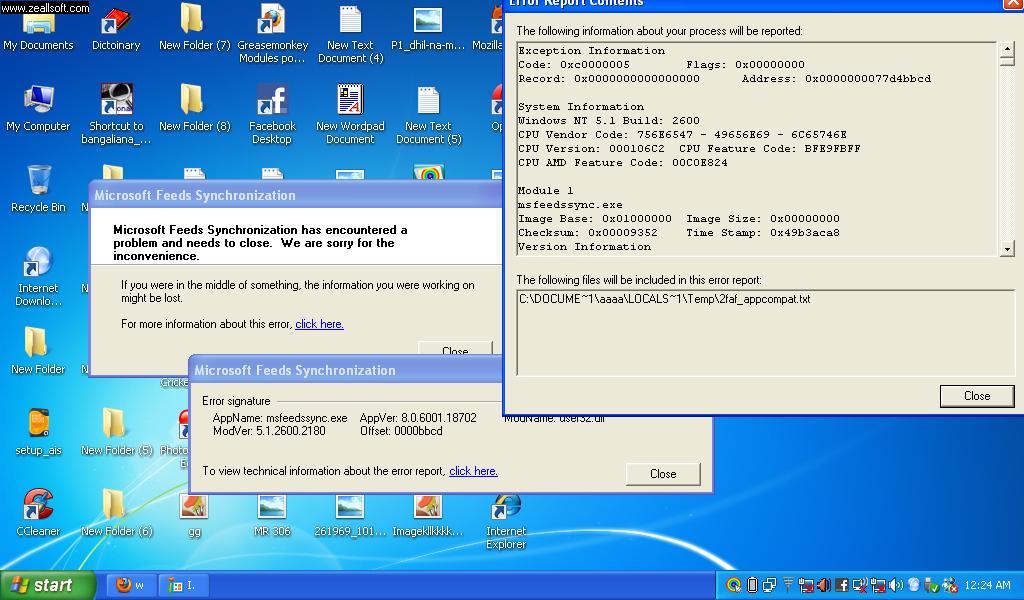This screenshot has width=1024, height=600.
Task: Launch Internet Download Manager shortcut icon
Action: coord(39,277)
